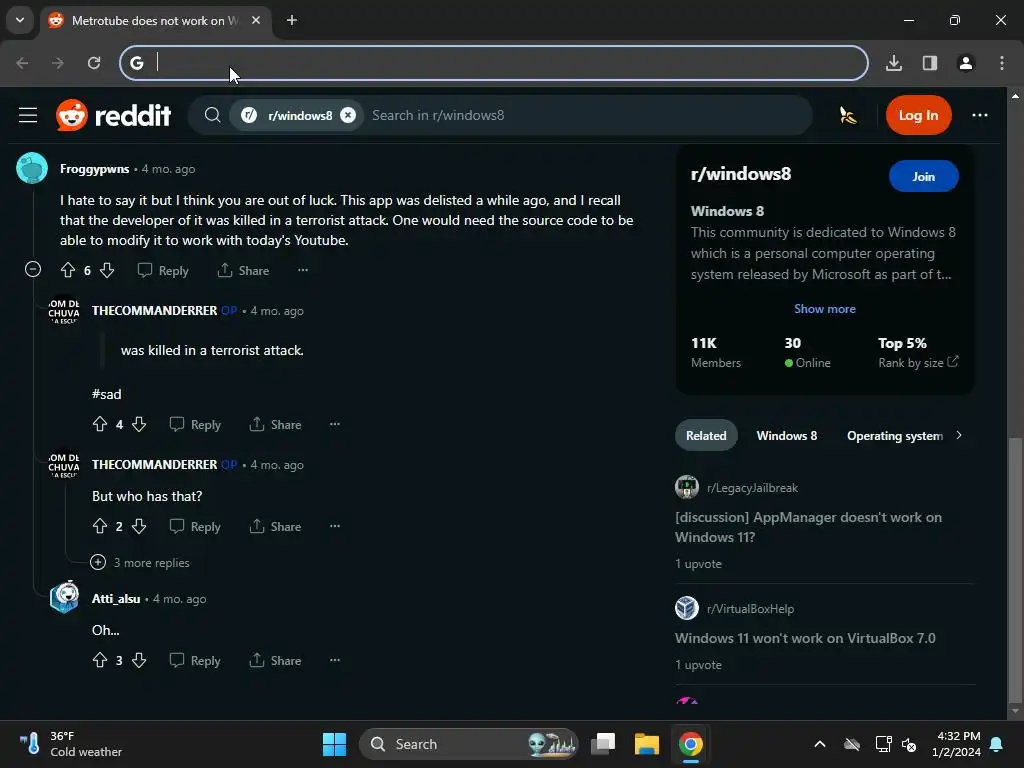Remove the r/windows8 search filter chip
Viewport: 1024px width, 768px height.
point(348,116)
